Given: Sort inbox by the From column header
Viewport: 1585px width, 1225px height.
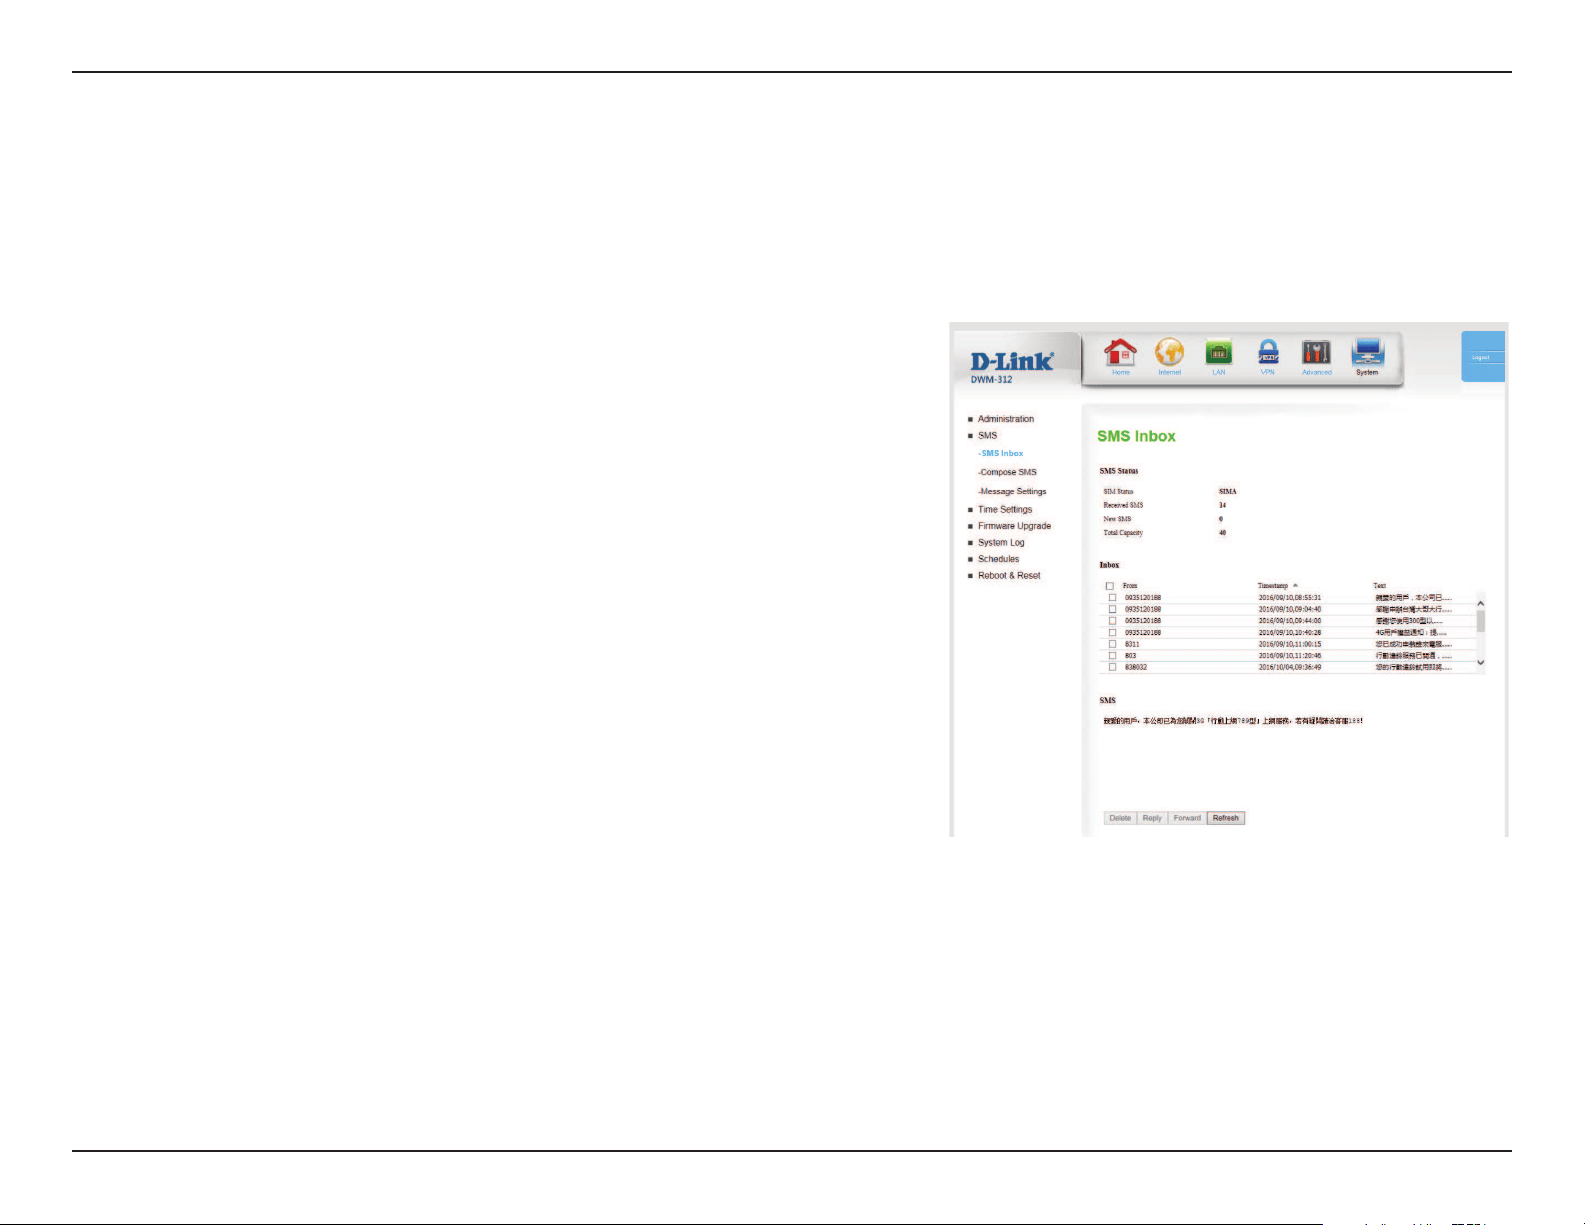Looking at the screenshot, I should [x=1130, y=586].
